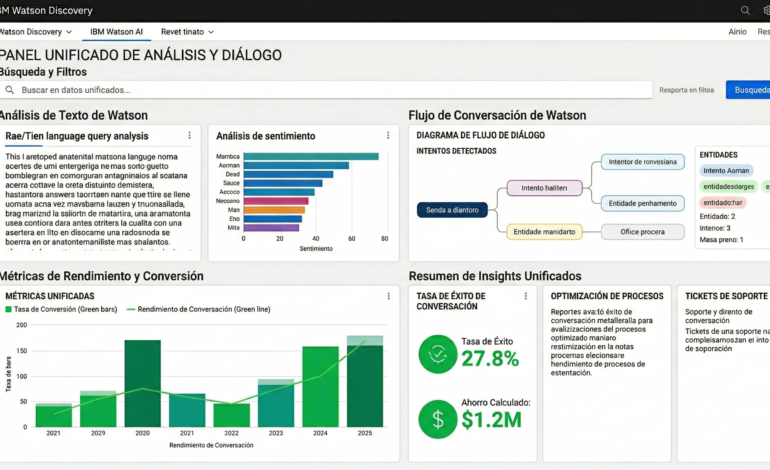Click the green checkmark Tasa de Éxito icon

[438, 354]
